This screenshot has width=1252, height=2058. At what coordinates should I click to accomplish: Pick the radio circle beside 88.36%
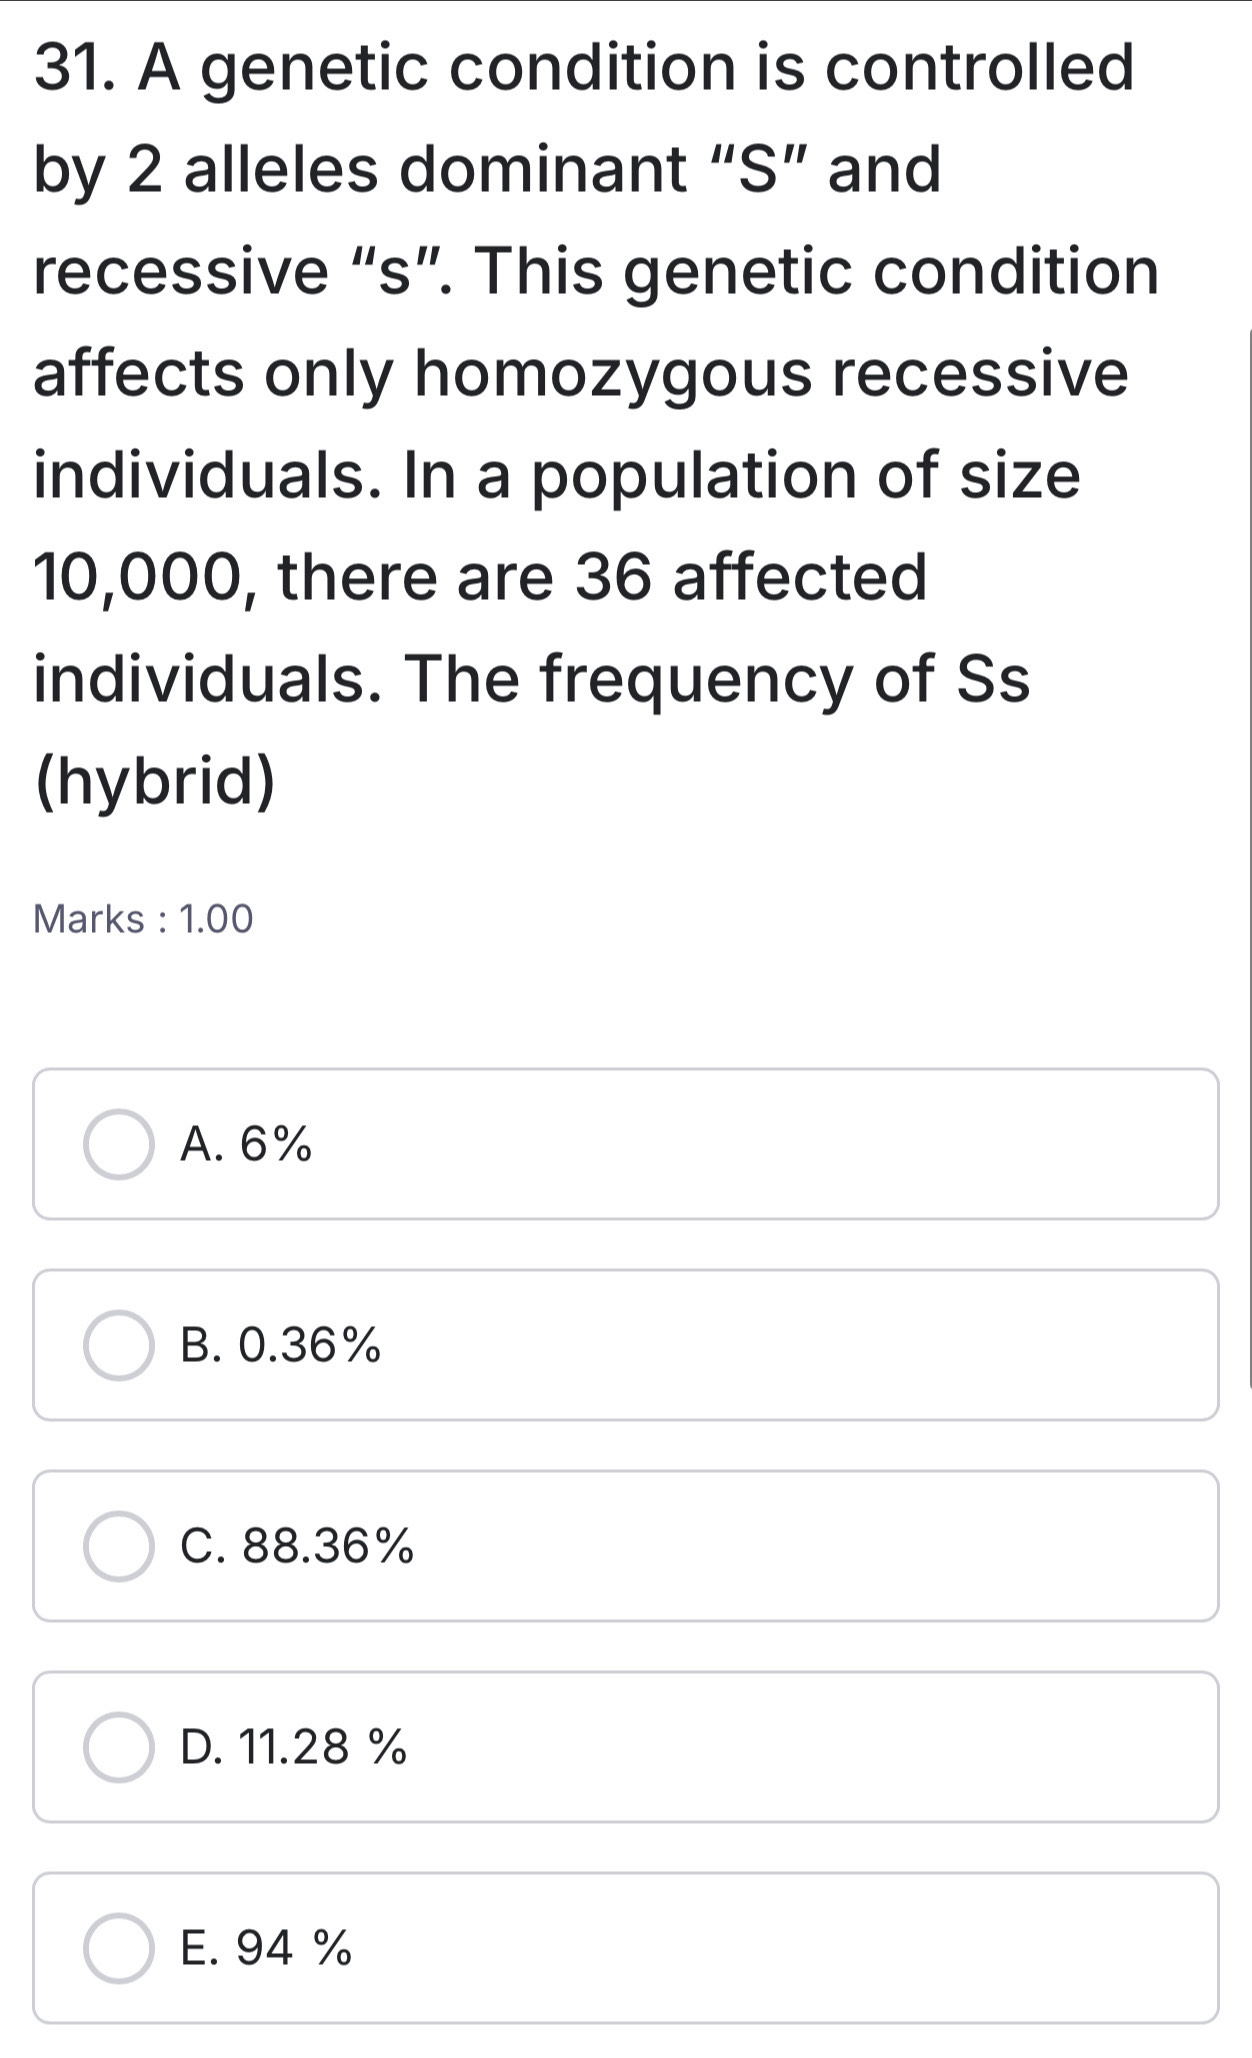pyautogui.click(x=119, y=1546)
